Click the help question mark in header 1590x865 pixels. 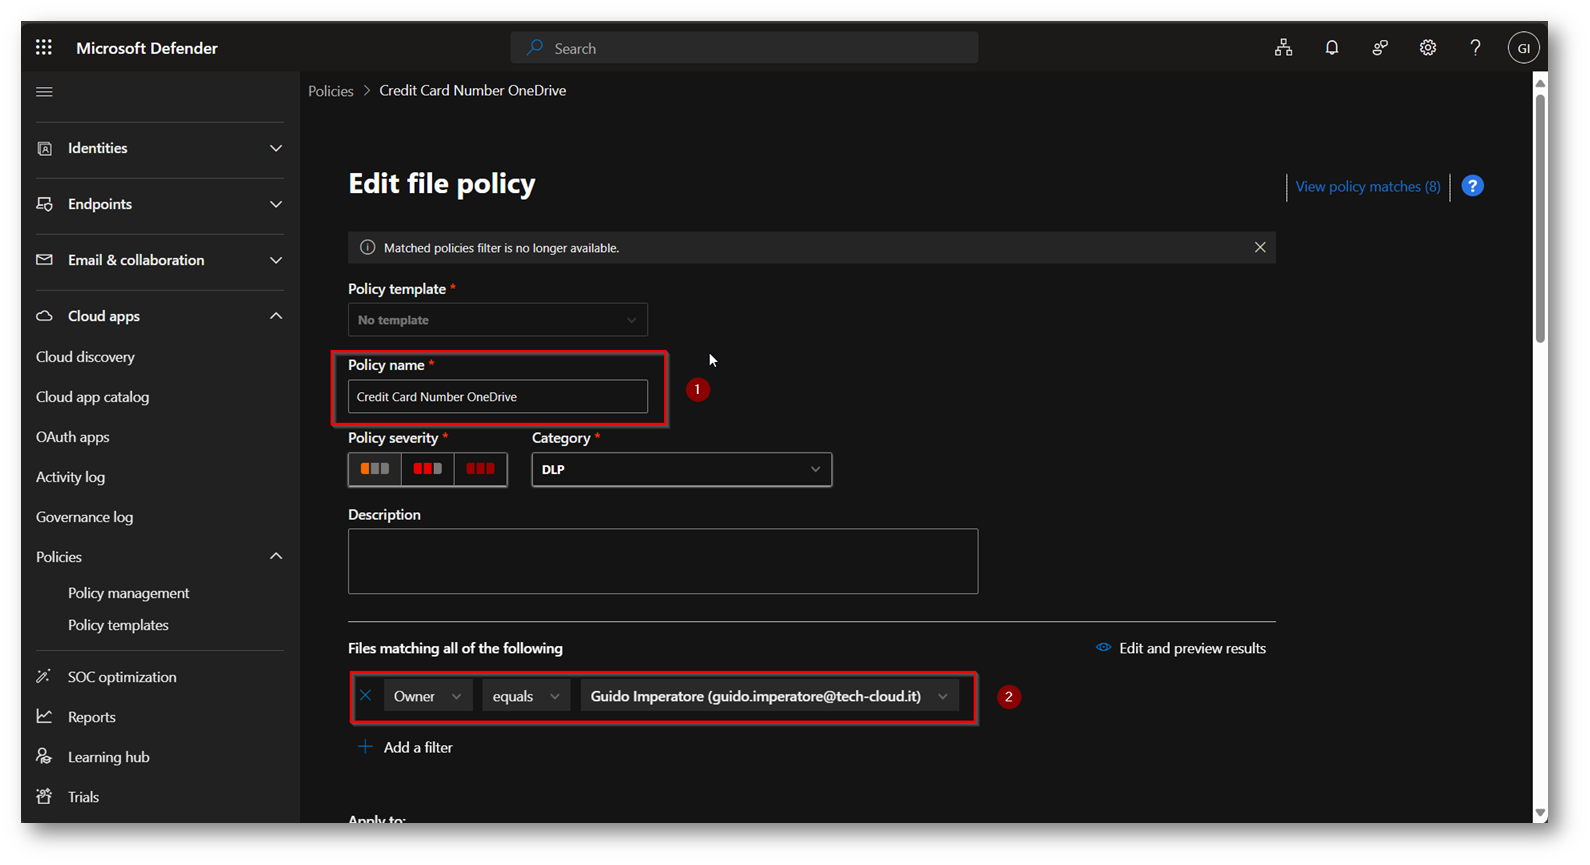[1475, 47]
